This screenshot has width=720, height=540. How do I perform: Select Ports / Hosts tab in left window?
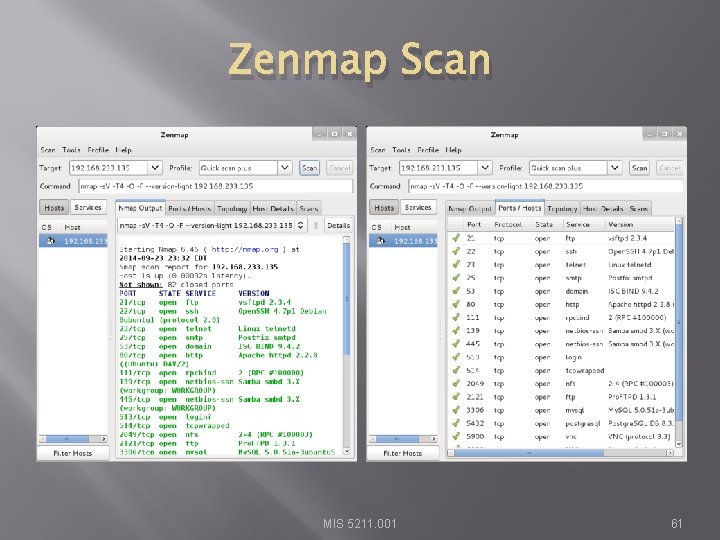pyautogui.click(x=190, y=208)
